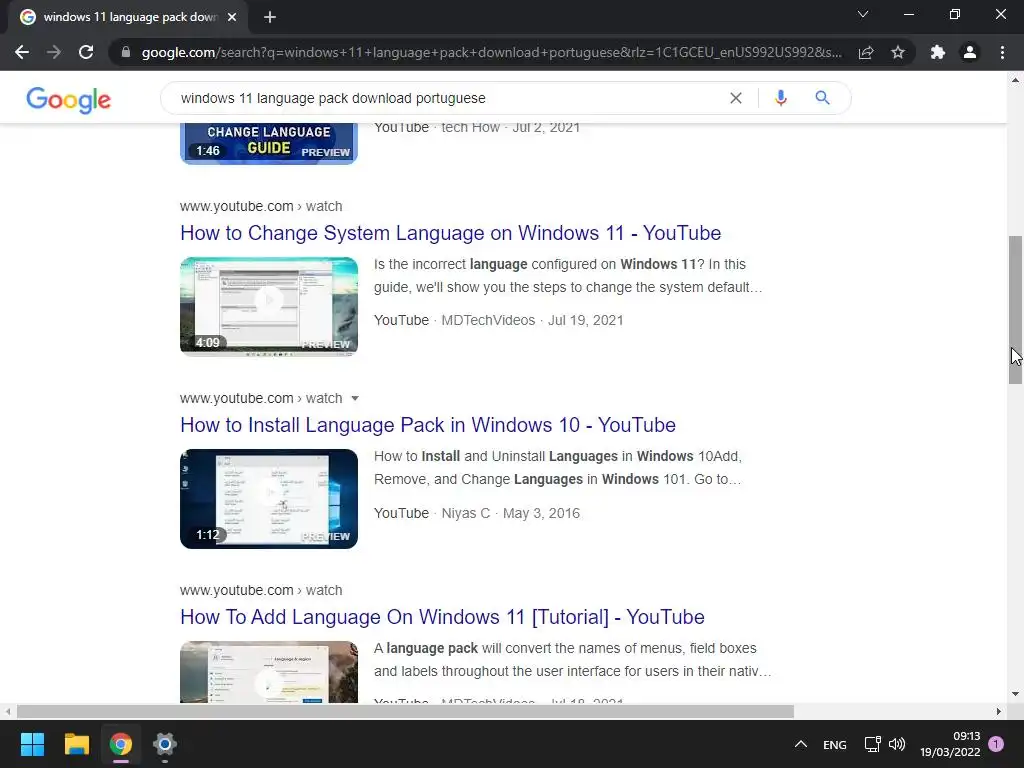Open the Chrome profile menu

click(970, 52)
